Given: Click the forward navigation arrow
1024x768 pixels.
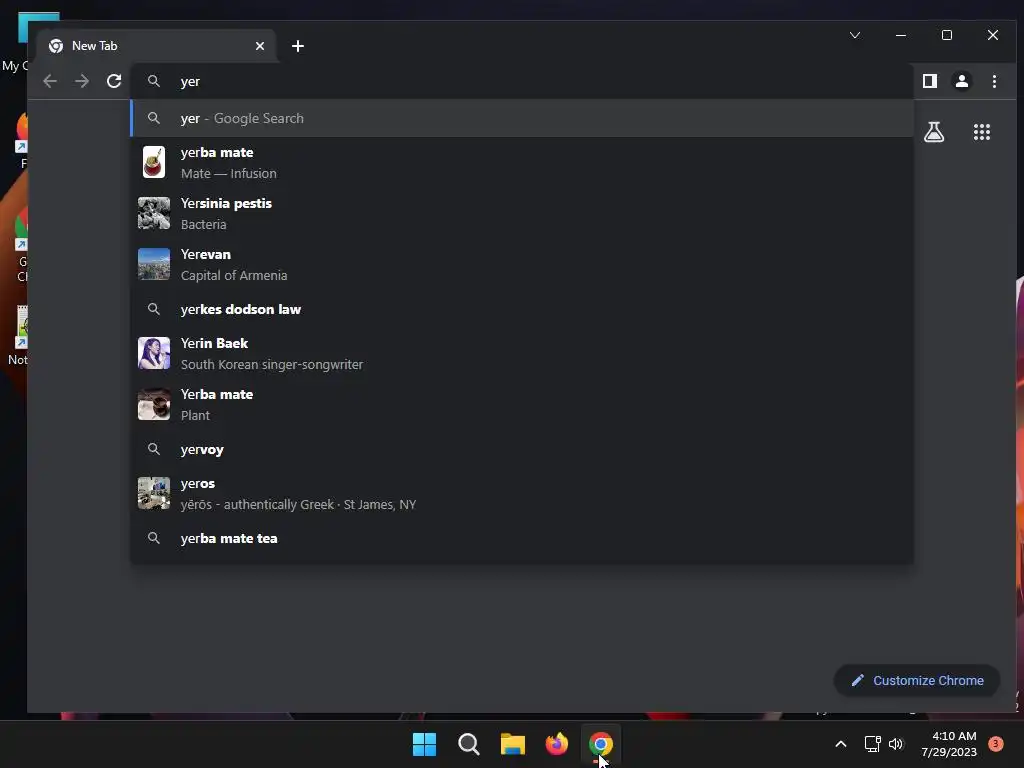Looking at the screenshot, I should pos(82,81).
